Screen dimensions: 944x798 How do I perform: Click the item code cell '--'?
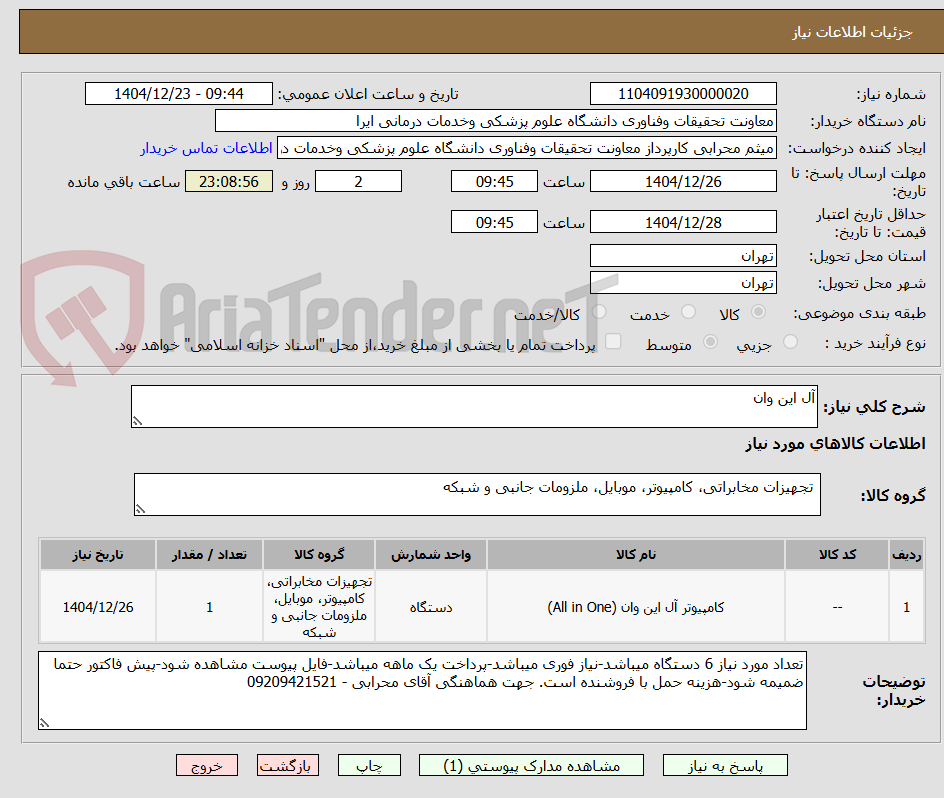point(837,607)
